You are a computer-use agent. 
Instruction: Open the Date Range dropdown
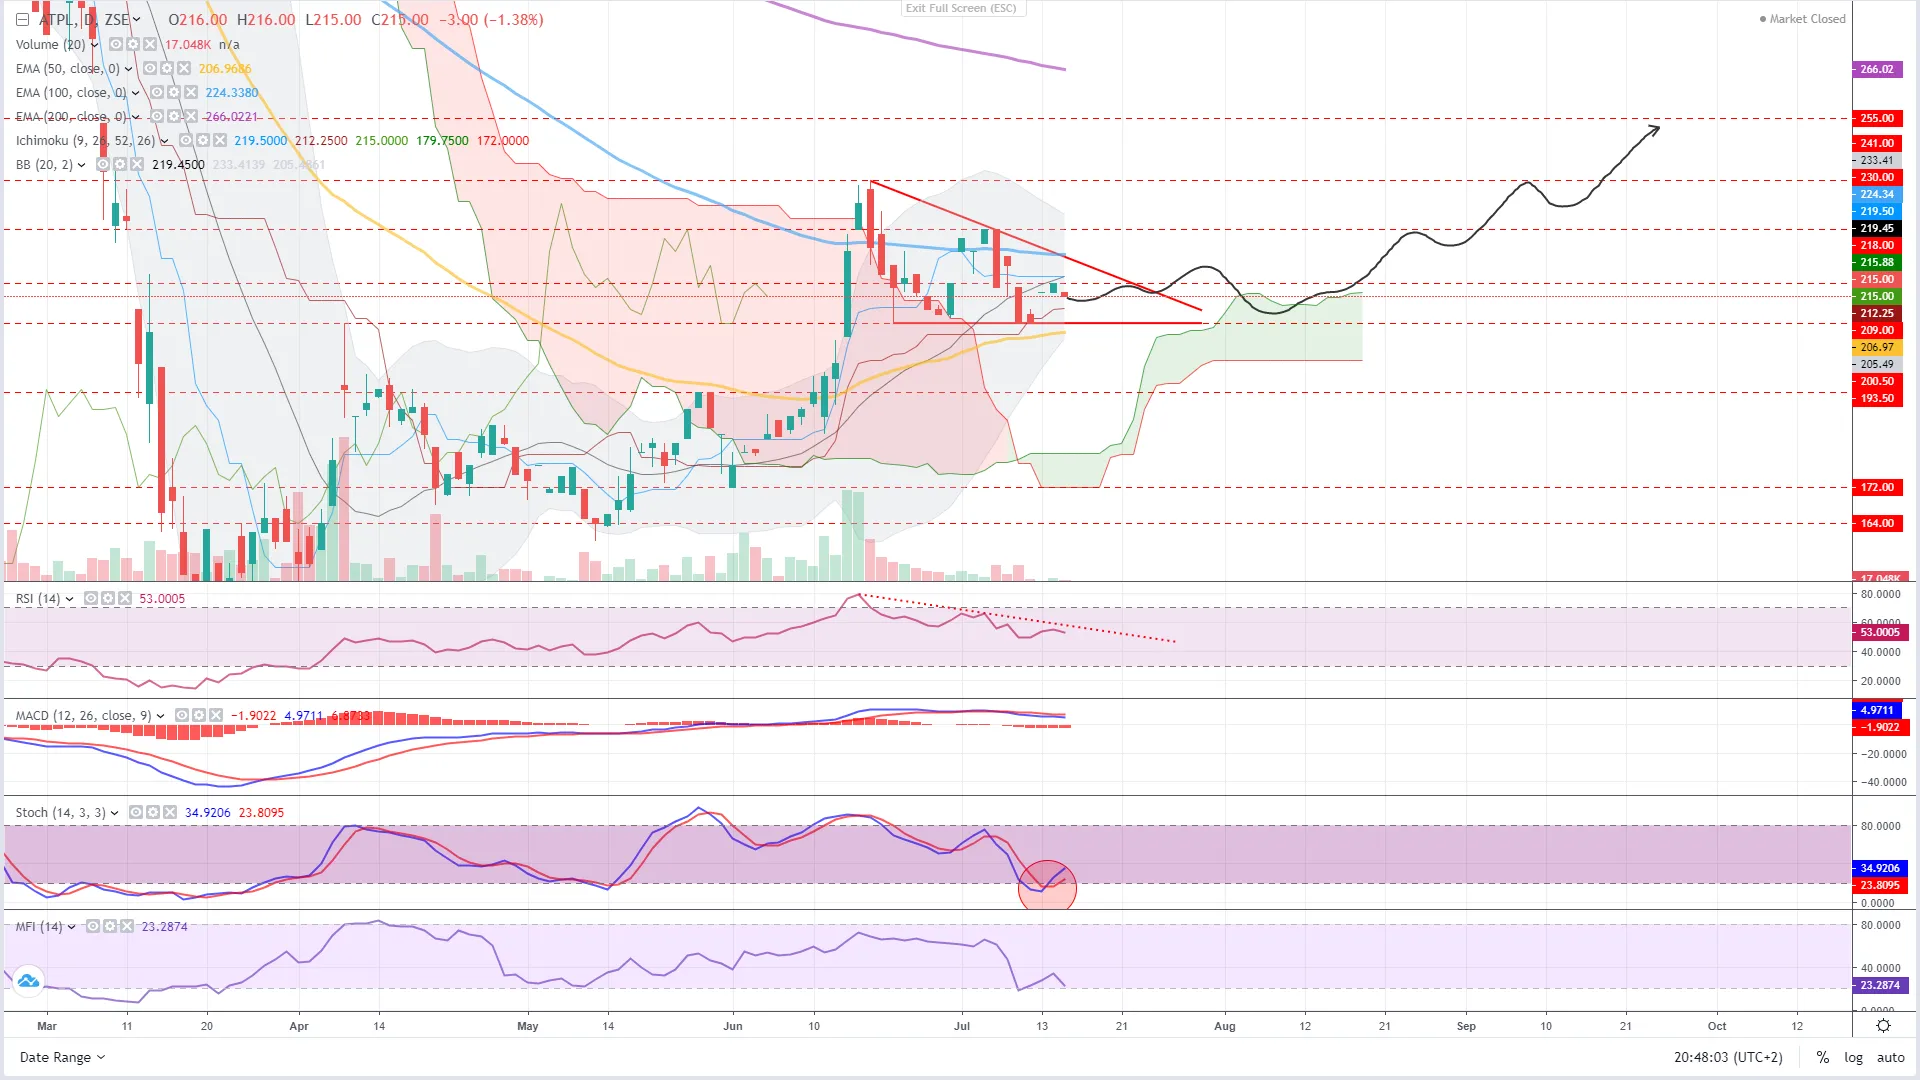point(62,1057)
